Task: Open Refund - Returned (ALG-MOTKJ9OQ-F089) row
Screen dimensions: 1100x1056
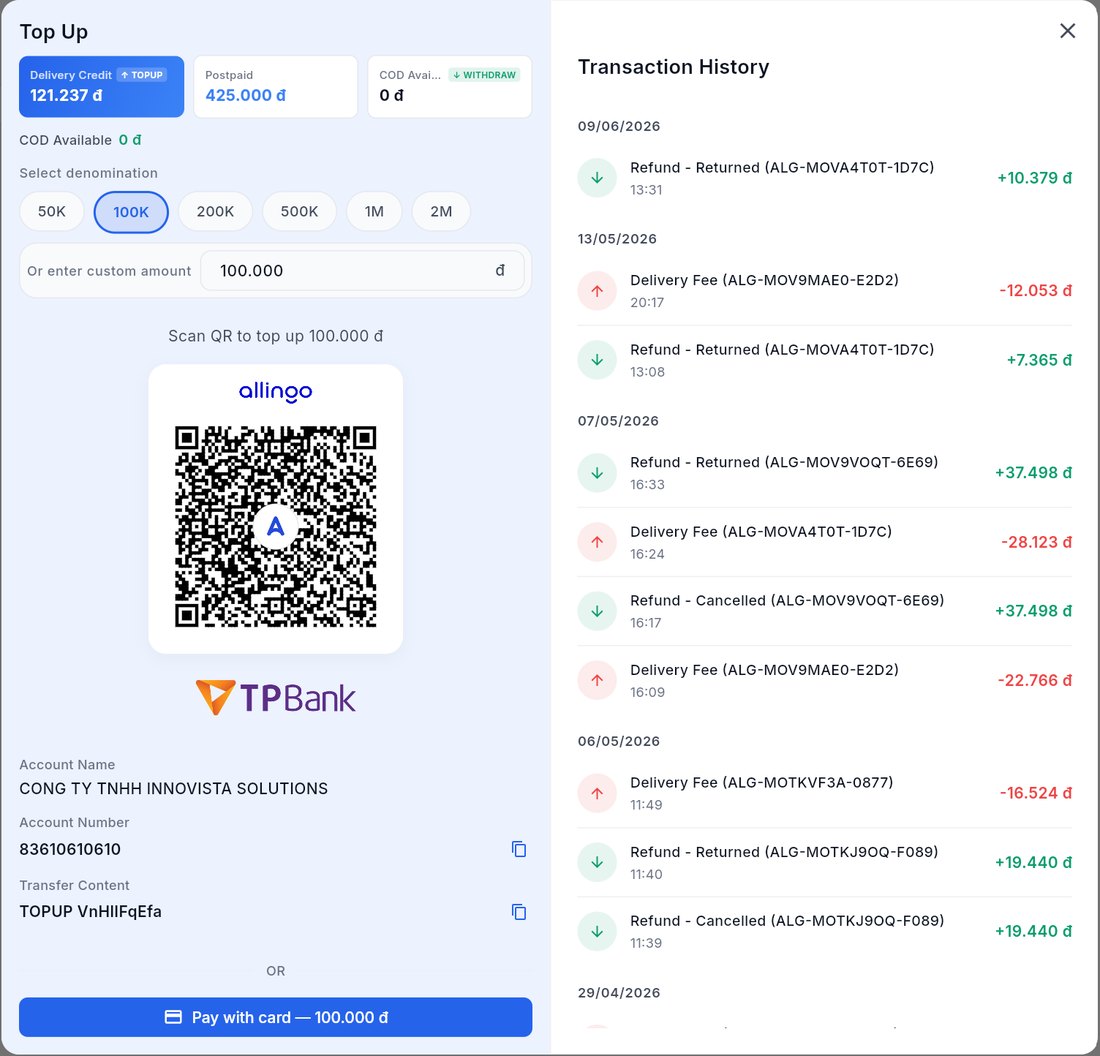Action: pyautogui.click(x=824, y=862)
